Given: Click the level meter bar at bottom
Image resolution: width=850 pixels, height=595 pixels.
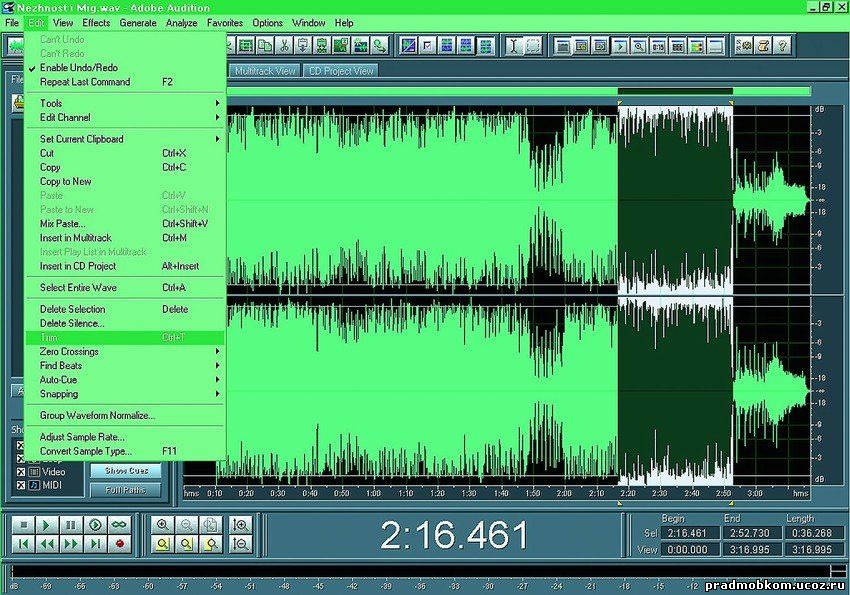Looking at the screenshot, I should [x=420, y=571].
